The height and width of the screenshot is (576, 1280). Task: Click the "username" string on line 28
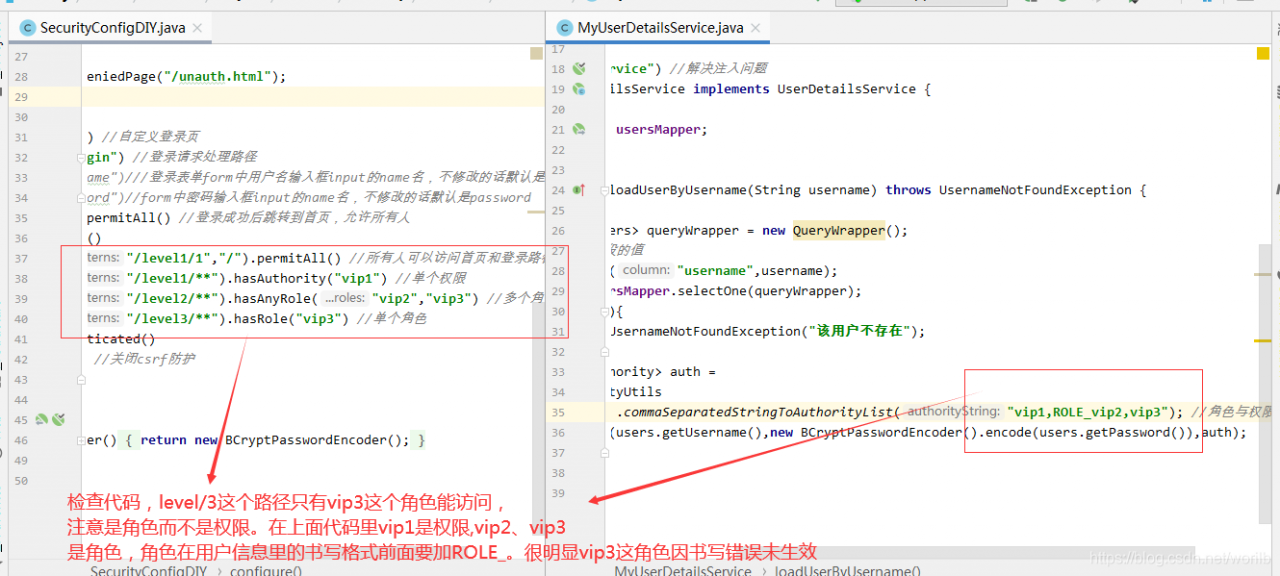point(716,270)
